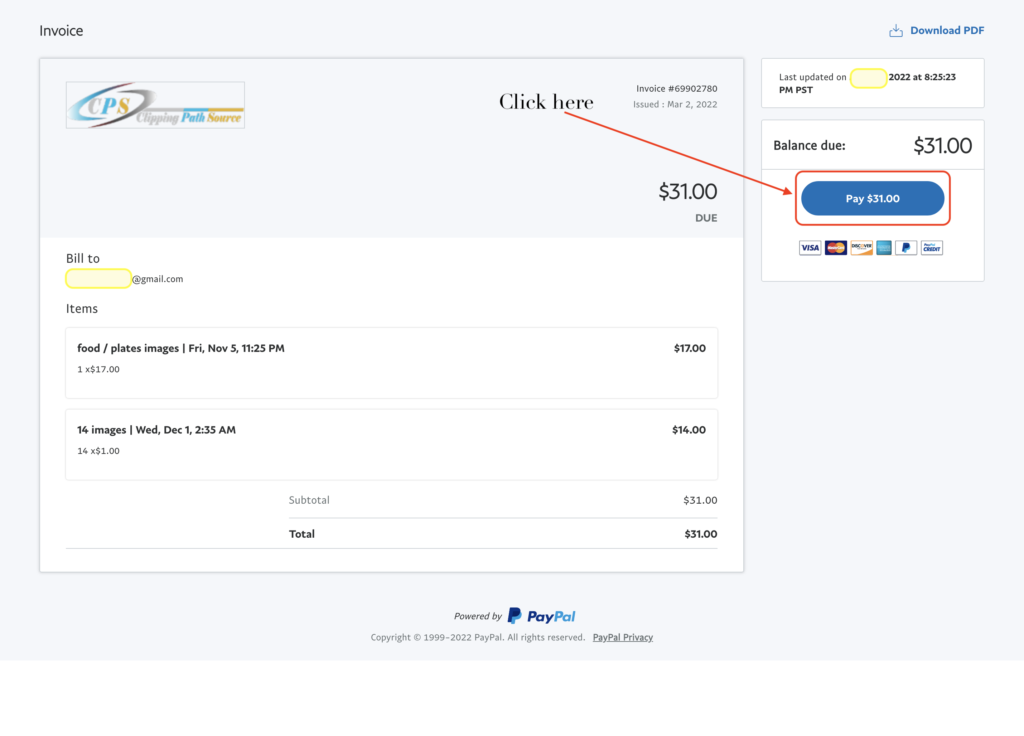1024x736 pixels.
Task: Select the PayPal Credit icon
Action: click(x=932, y=248)
